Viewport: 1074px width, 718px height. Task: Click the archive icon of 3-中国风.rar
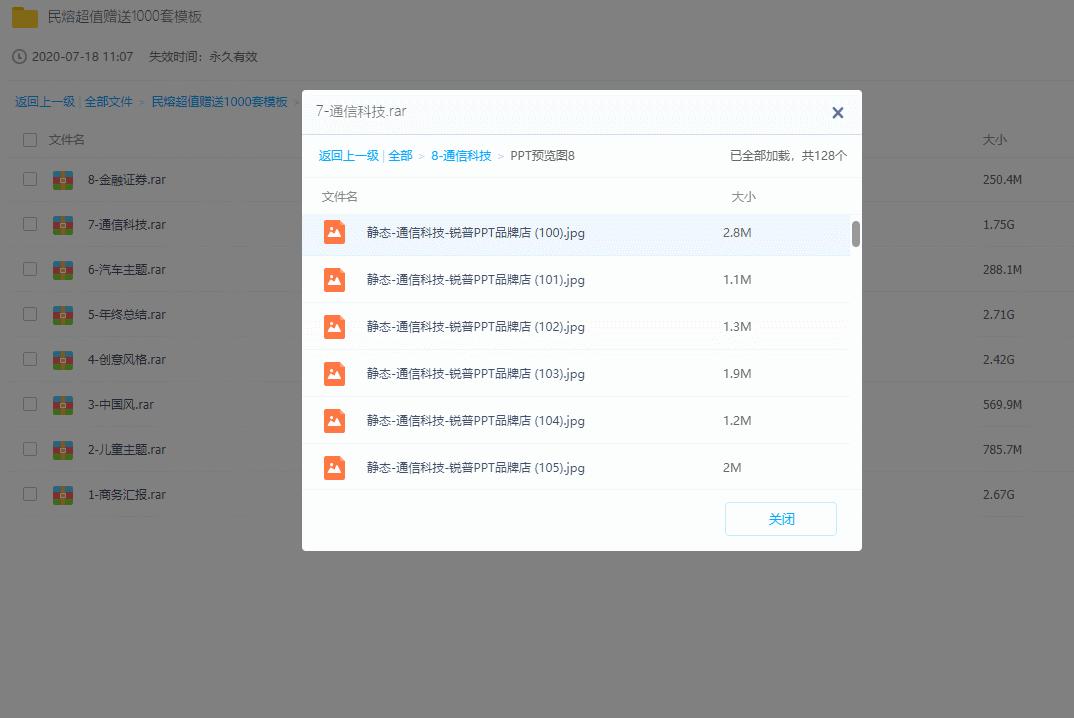tap(61, 404)
